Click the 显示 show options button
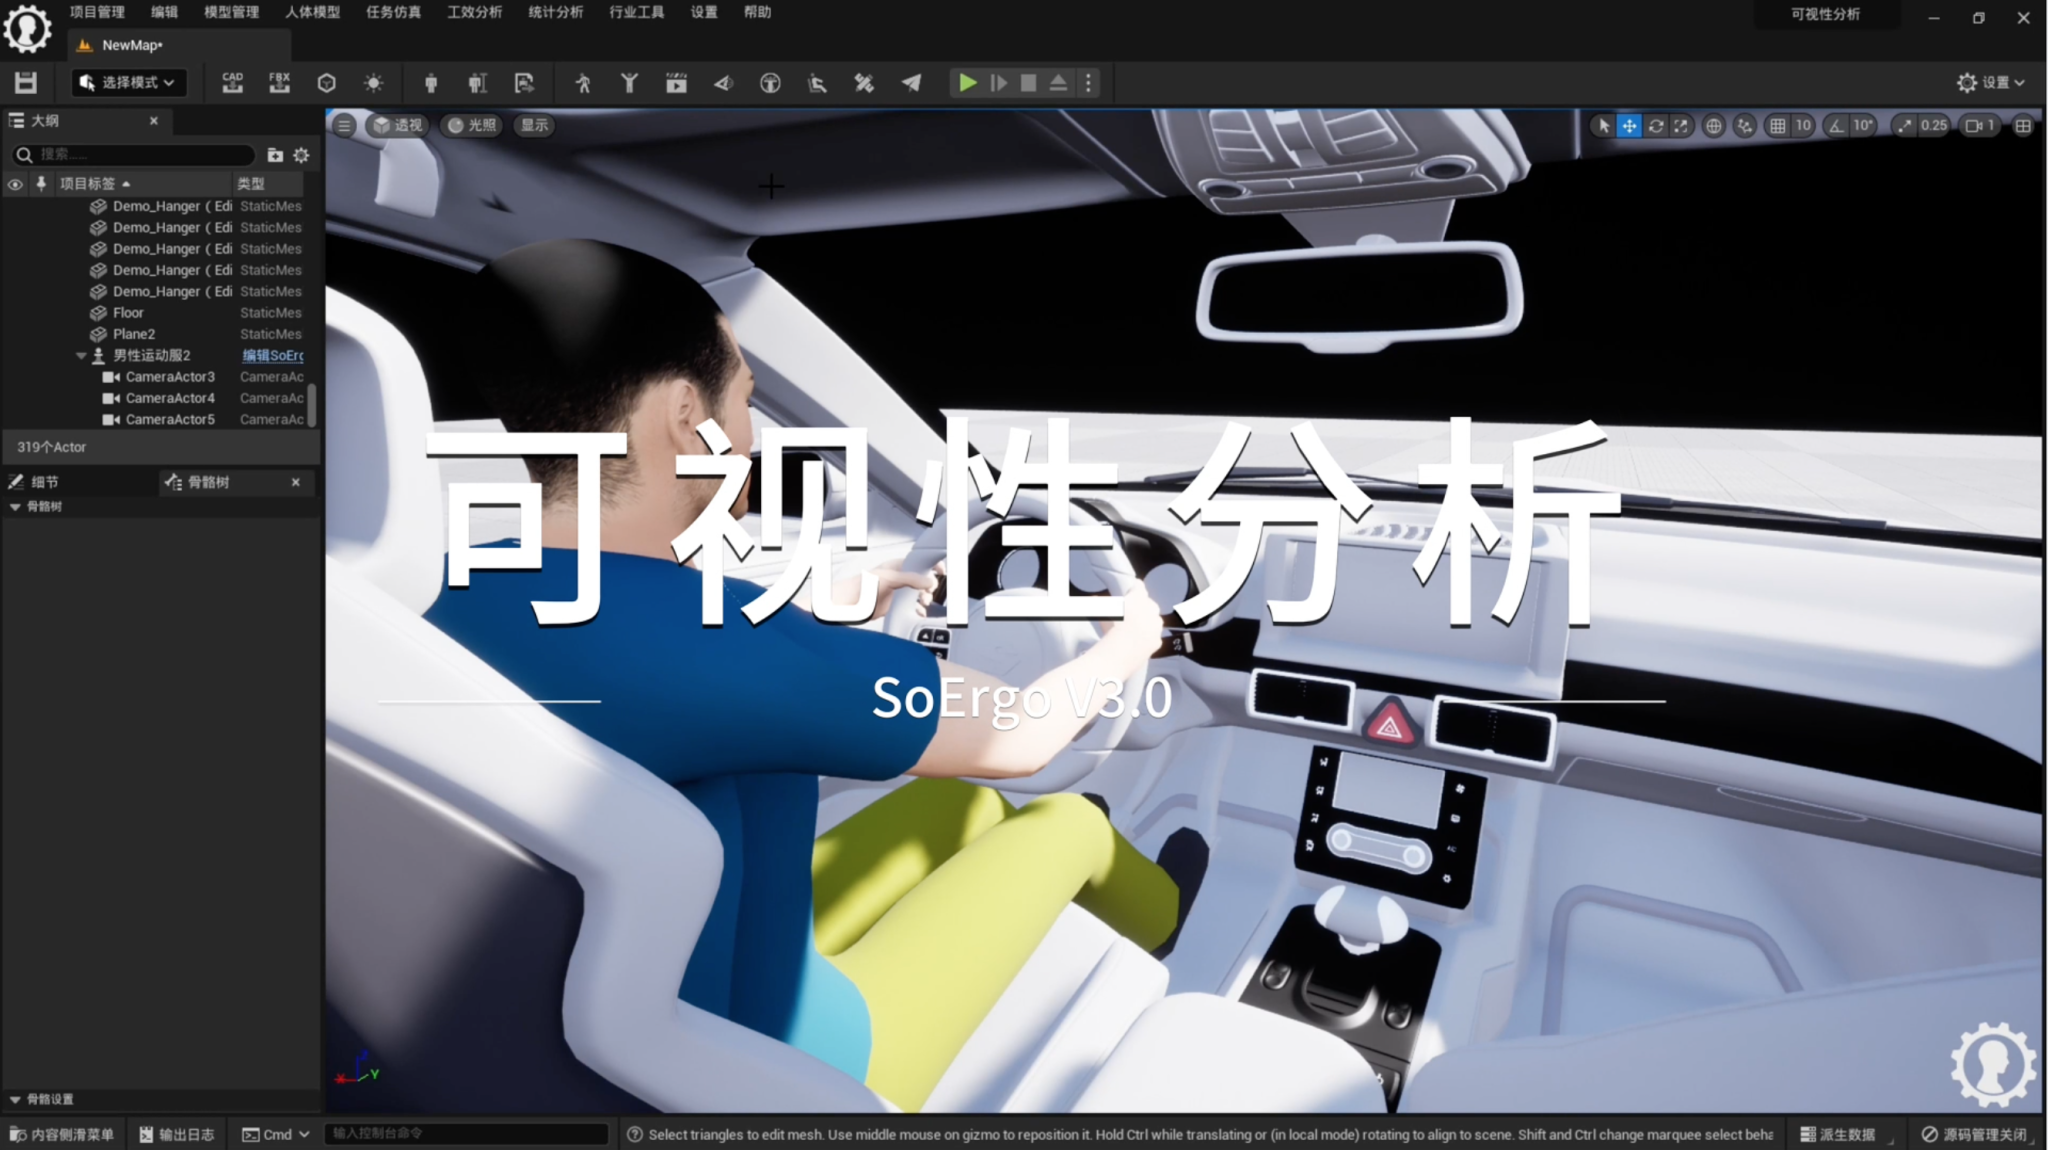The height and width of the screenshot is (1150, 2048). (x=535, y=125)
